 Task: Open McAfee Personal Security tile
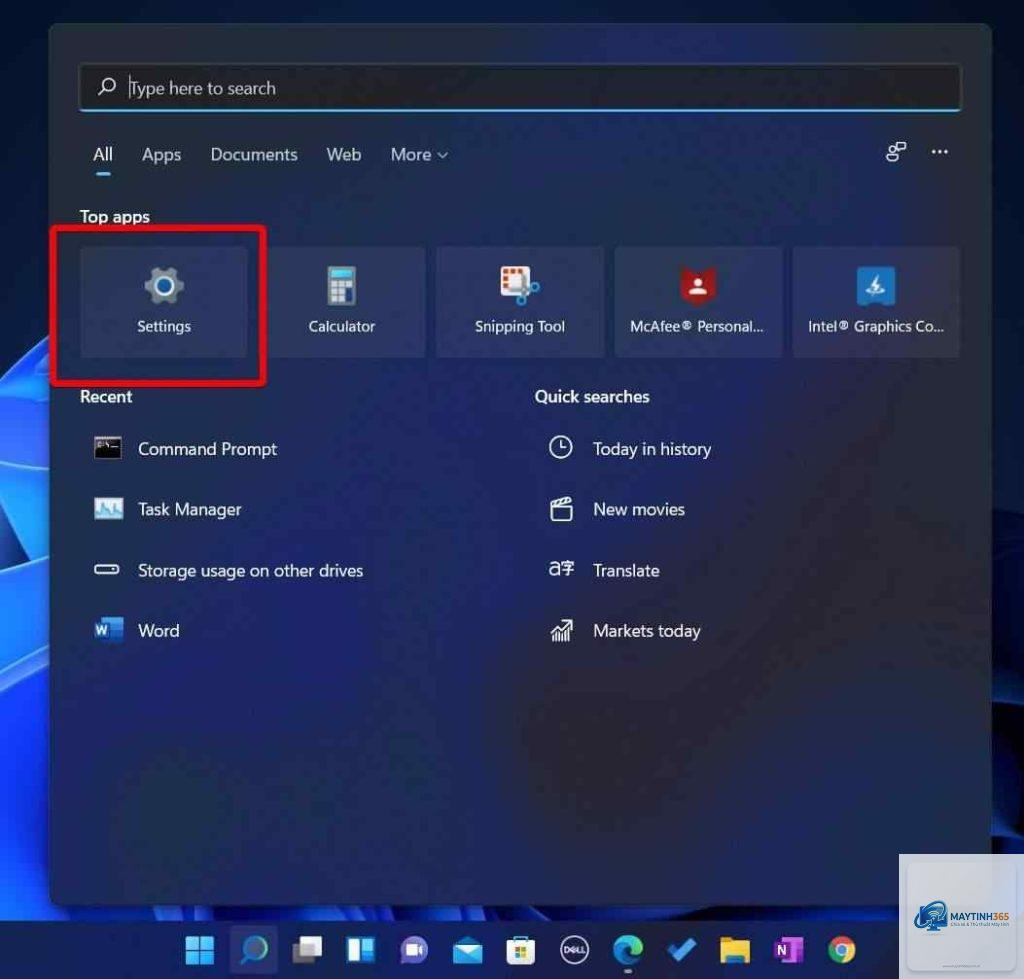697,302
